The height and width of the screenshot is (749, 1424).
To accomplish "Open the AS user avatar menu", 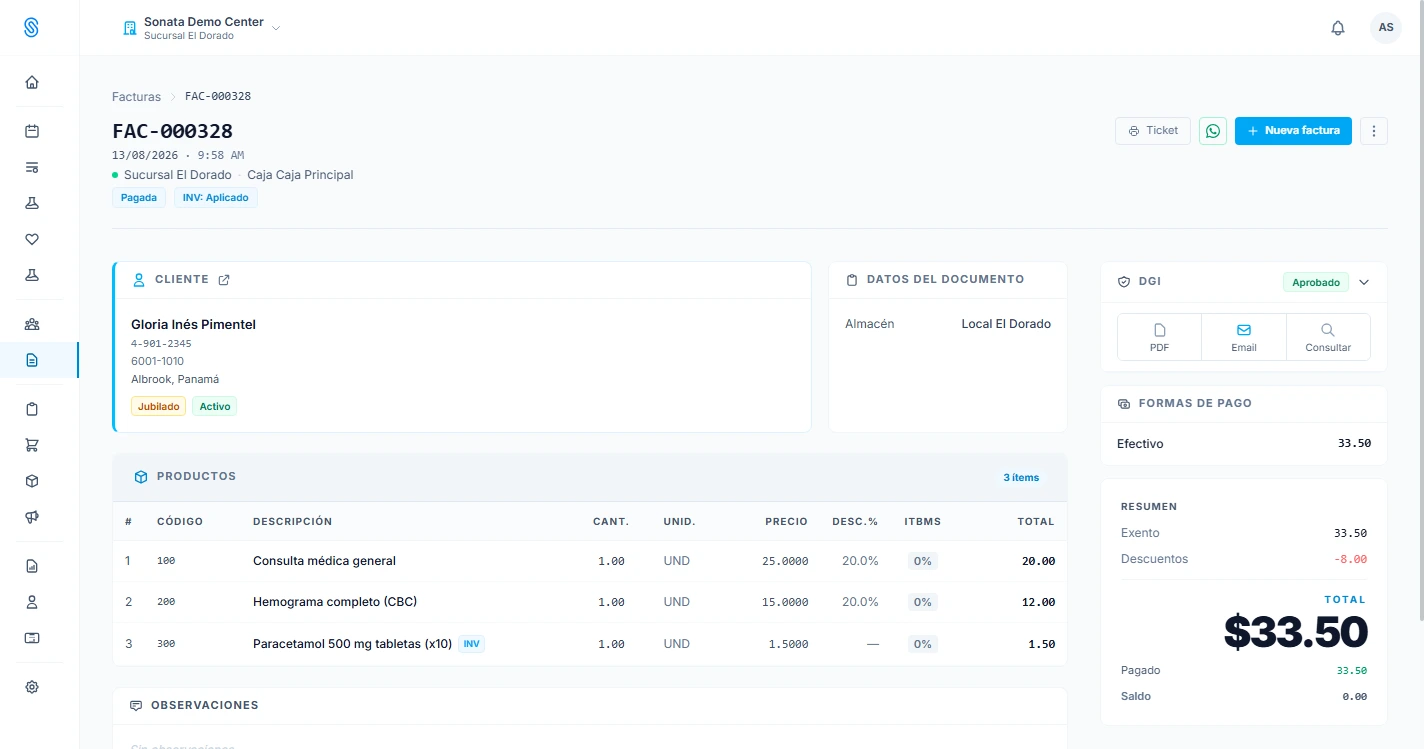I will coord(1386,28).
